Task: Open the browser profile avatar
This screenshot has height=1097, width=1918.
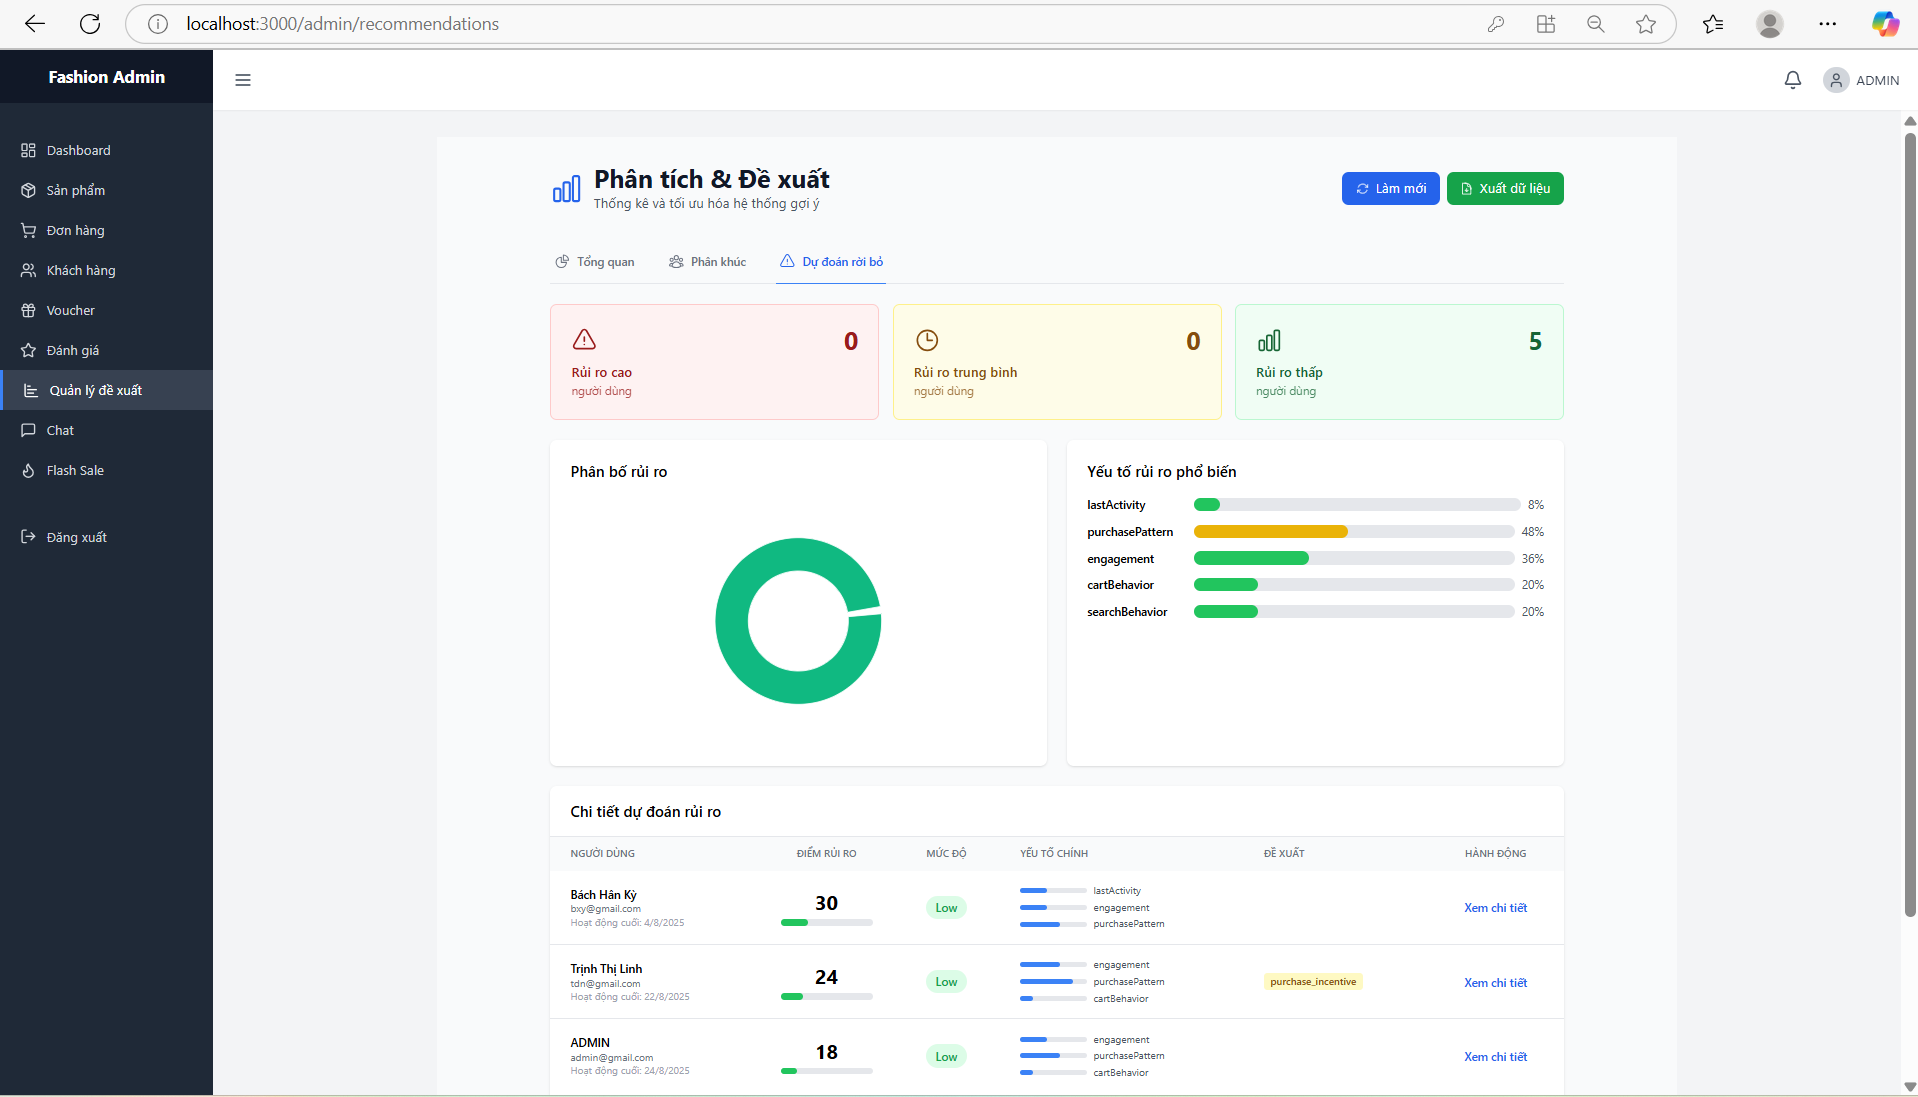Action: coord(1770,24)
